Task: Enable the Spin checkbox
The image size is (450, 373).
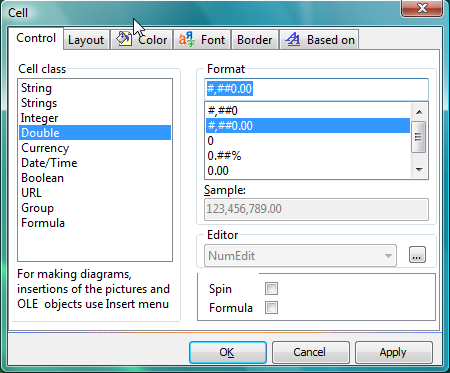Action: pos(271,288)
